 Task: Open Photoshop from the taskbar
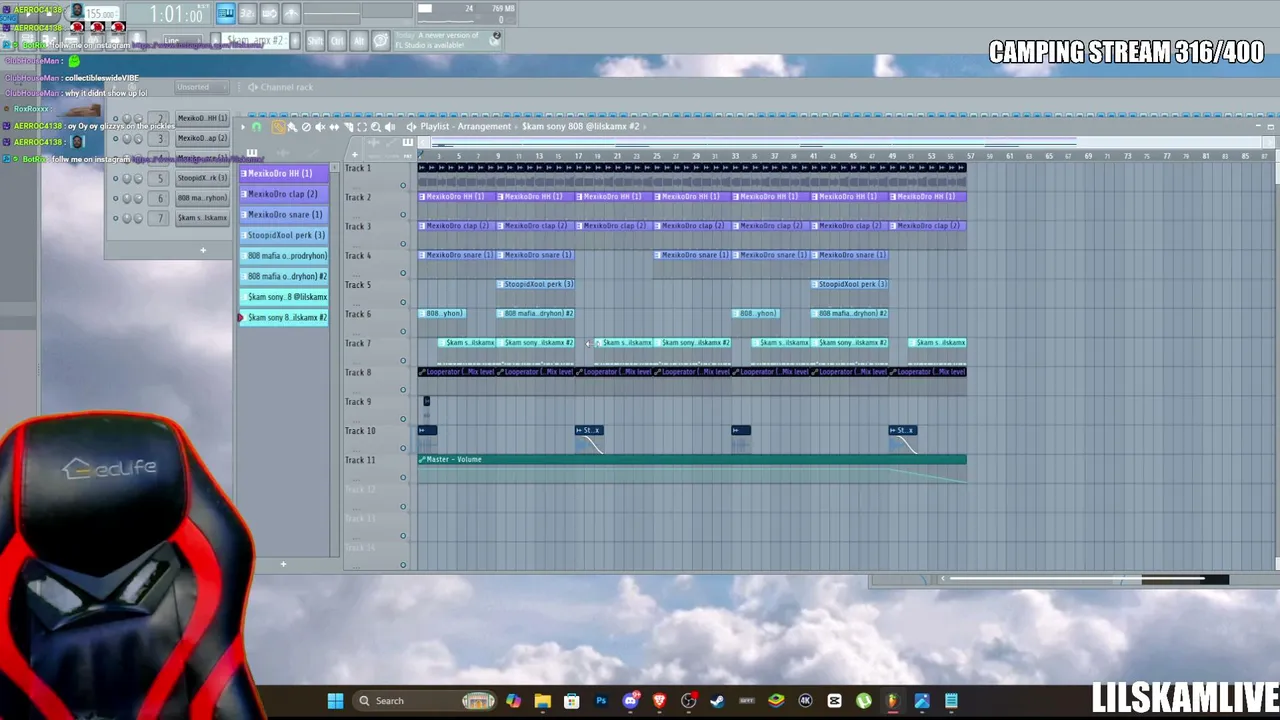pos(601,701)
